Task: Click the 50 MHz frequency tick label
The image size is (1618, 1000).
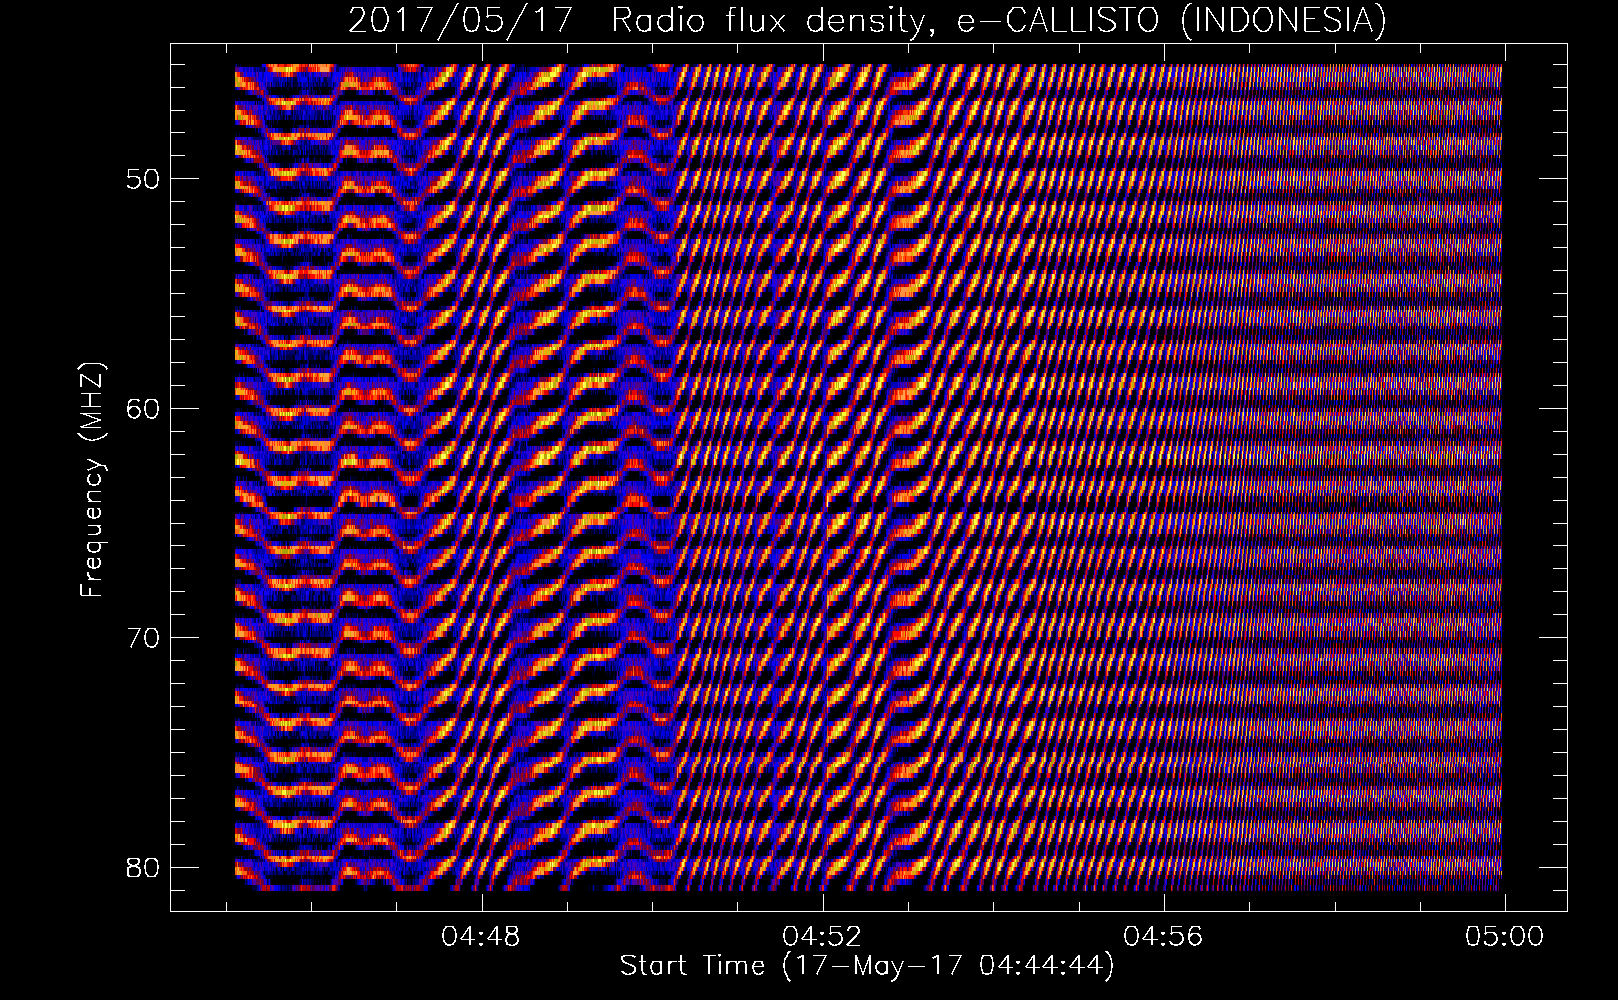Action: coord(142,179)
